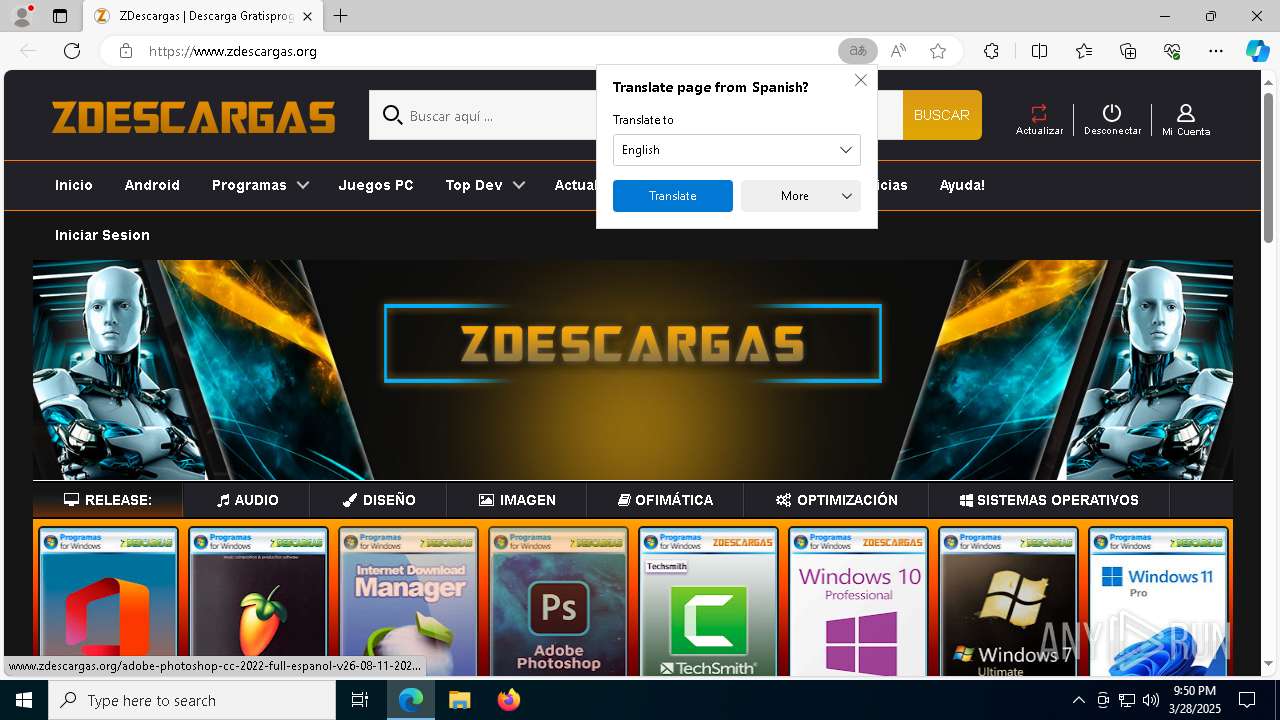Select the OPTIMIZACIÓN tab

(x=836, y=500)
